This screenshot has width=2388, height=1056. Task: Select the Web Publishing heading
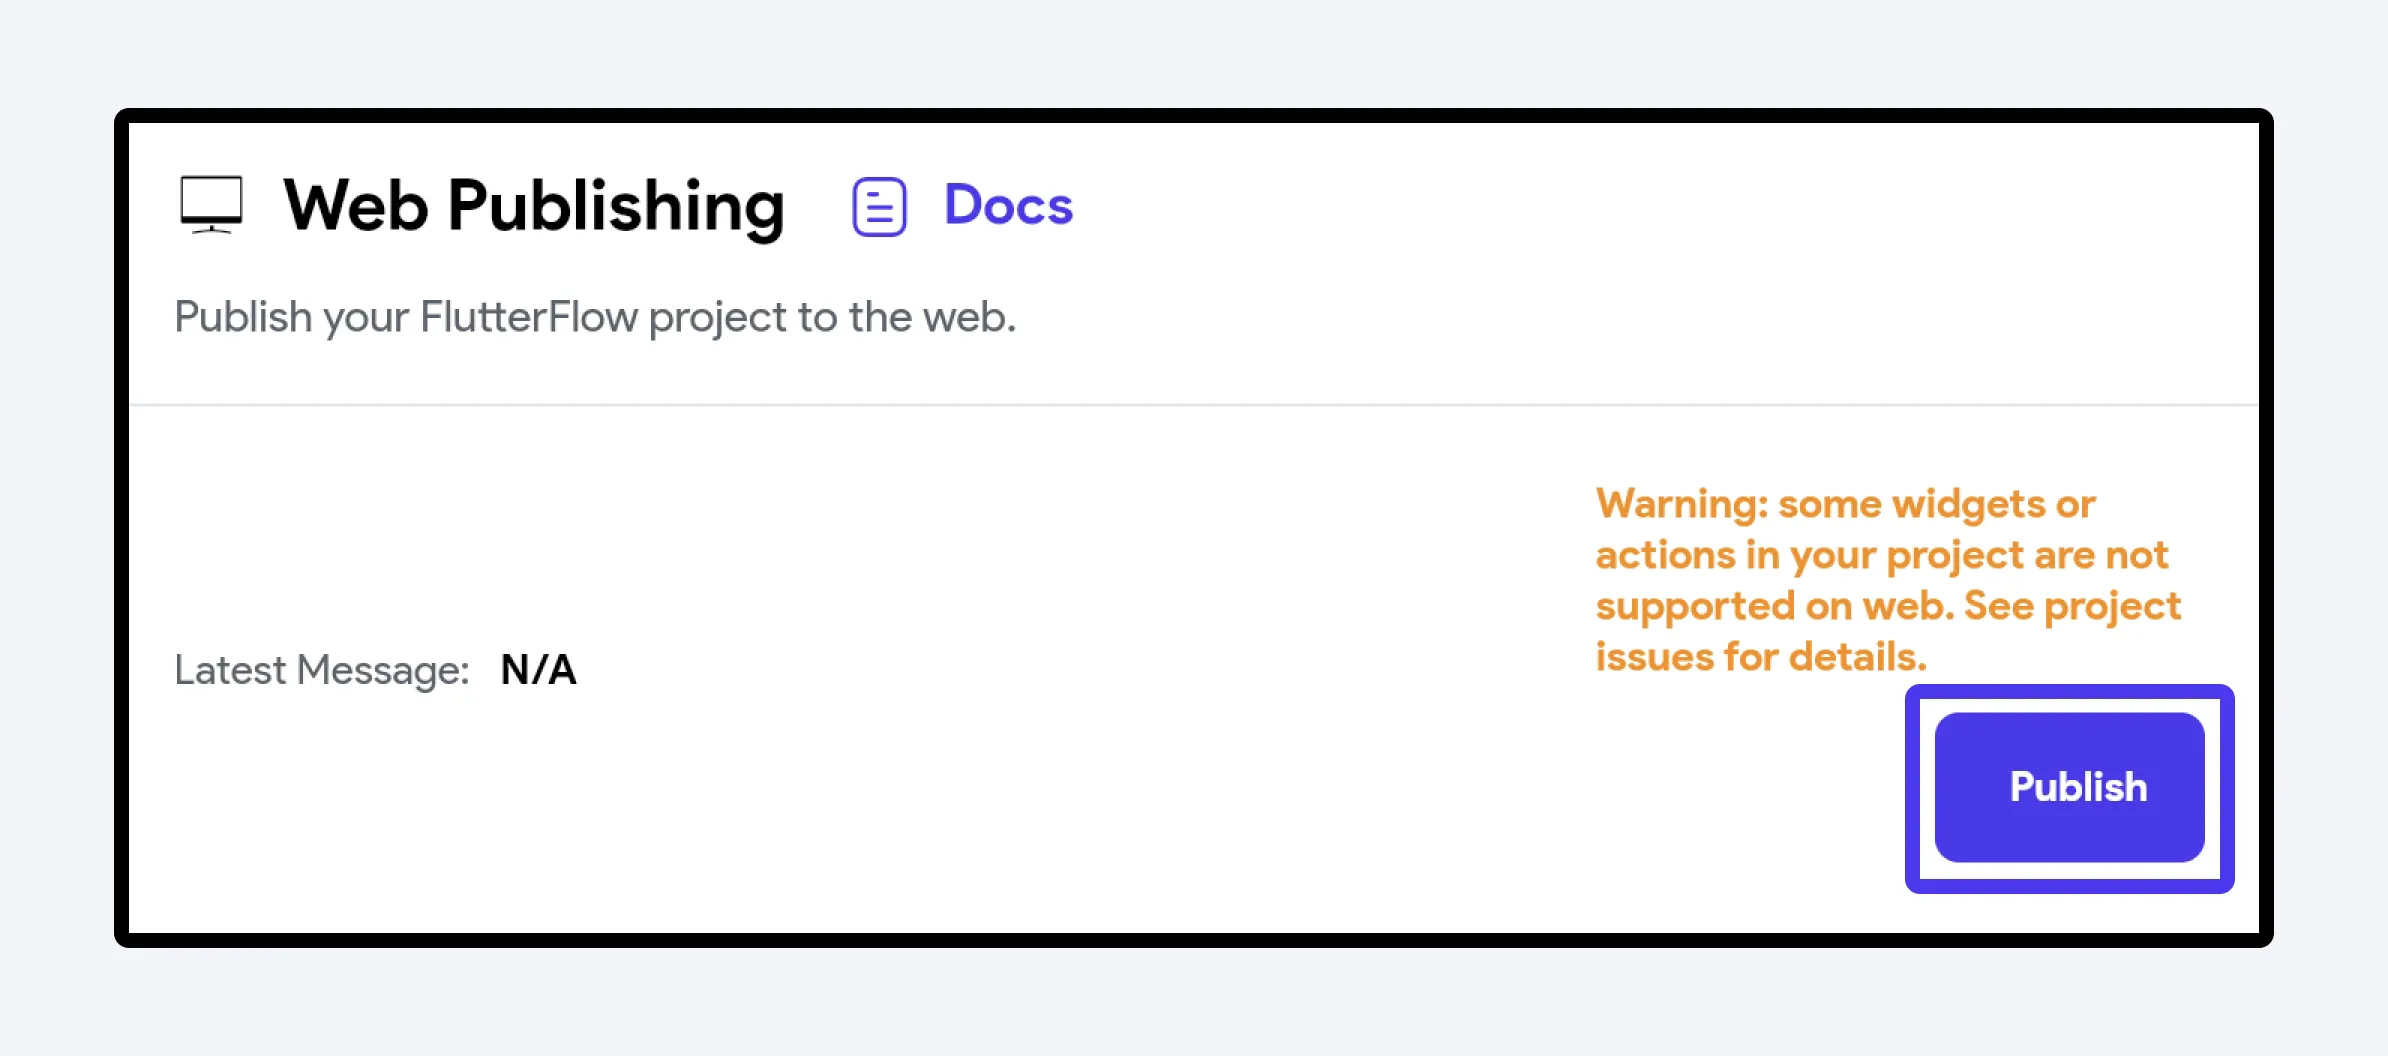pyautogui.click(x=534, y=207)
